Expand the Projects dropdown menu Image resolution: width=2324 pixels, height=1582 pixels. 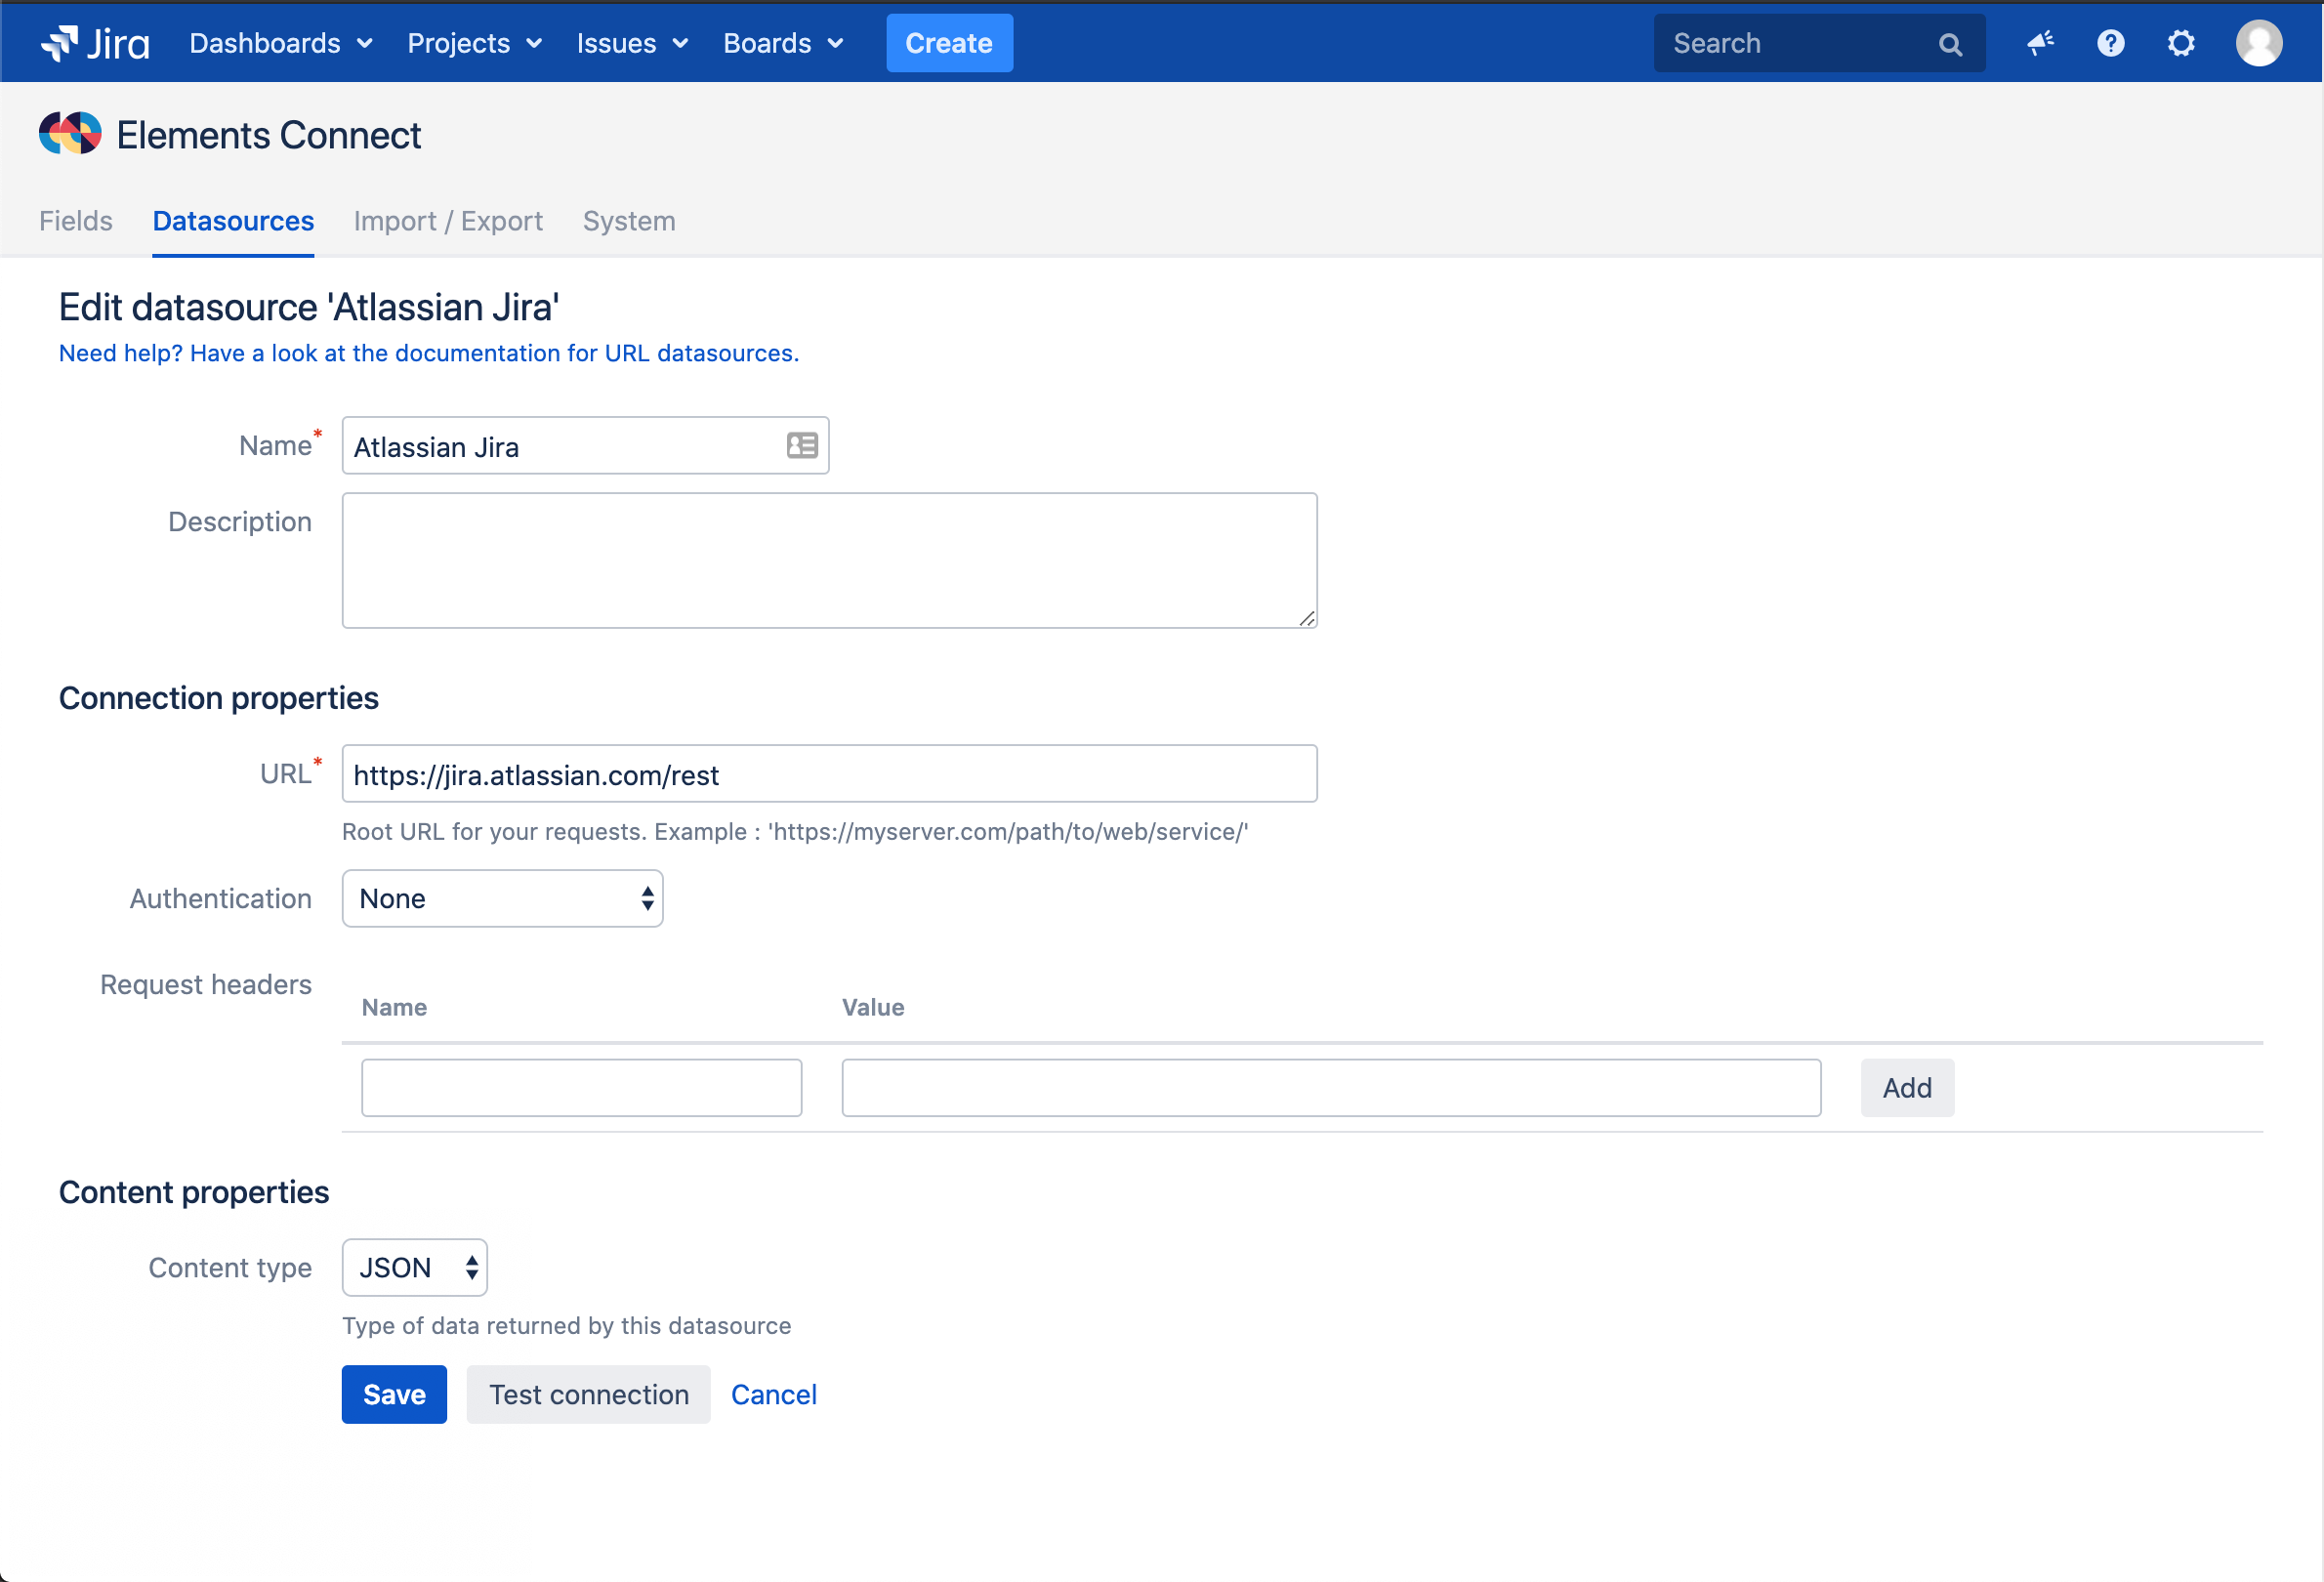(x=474, y=43)
